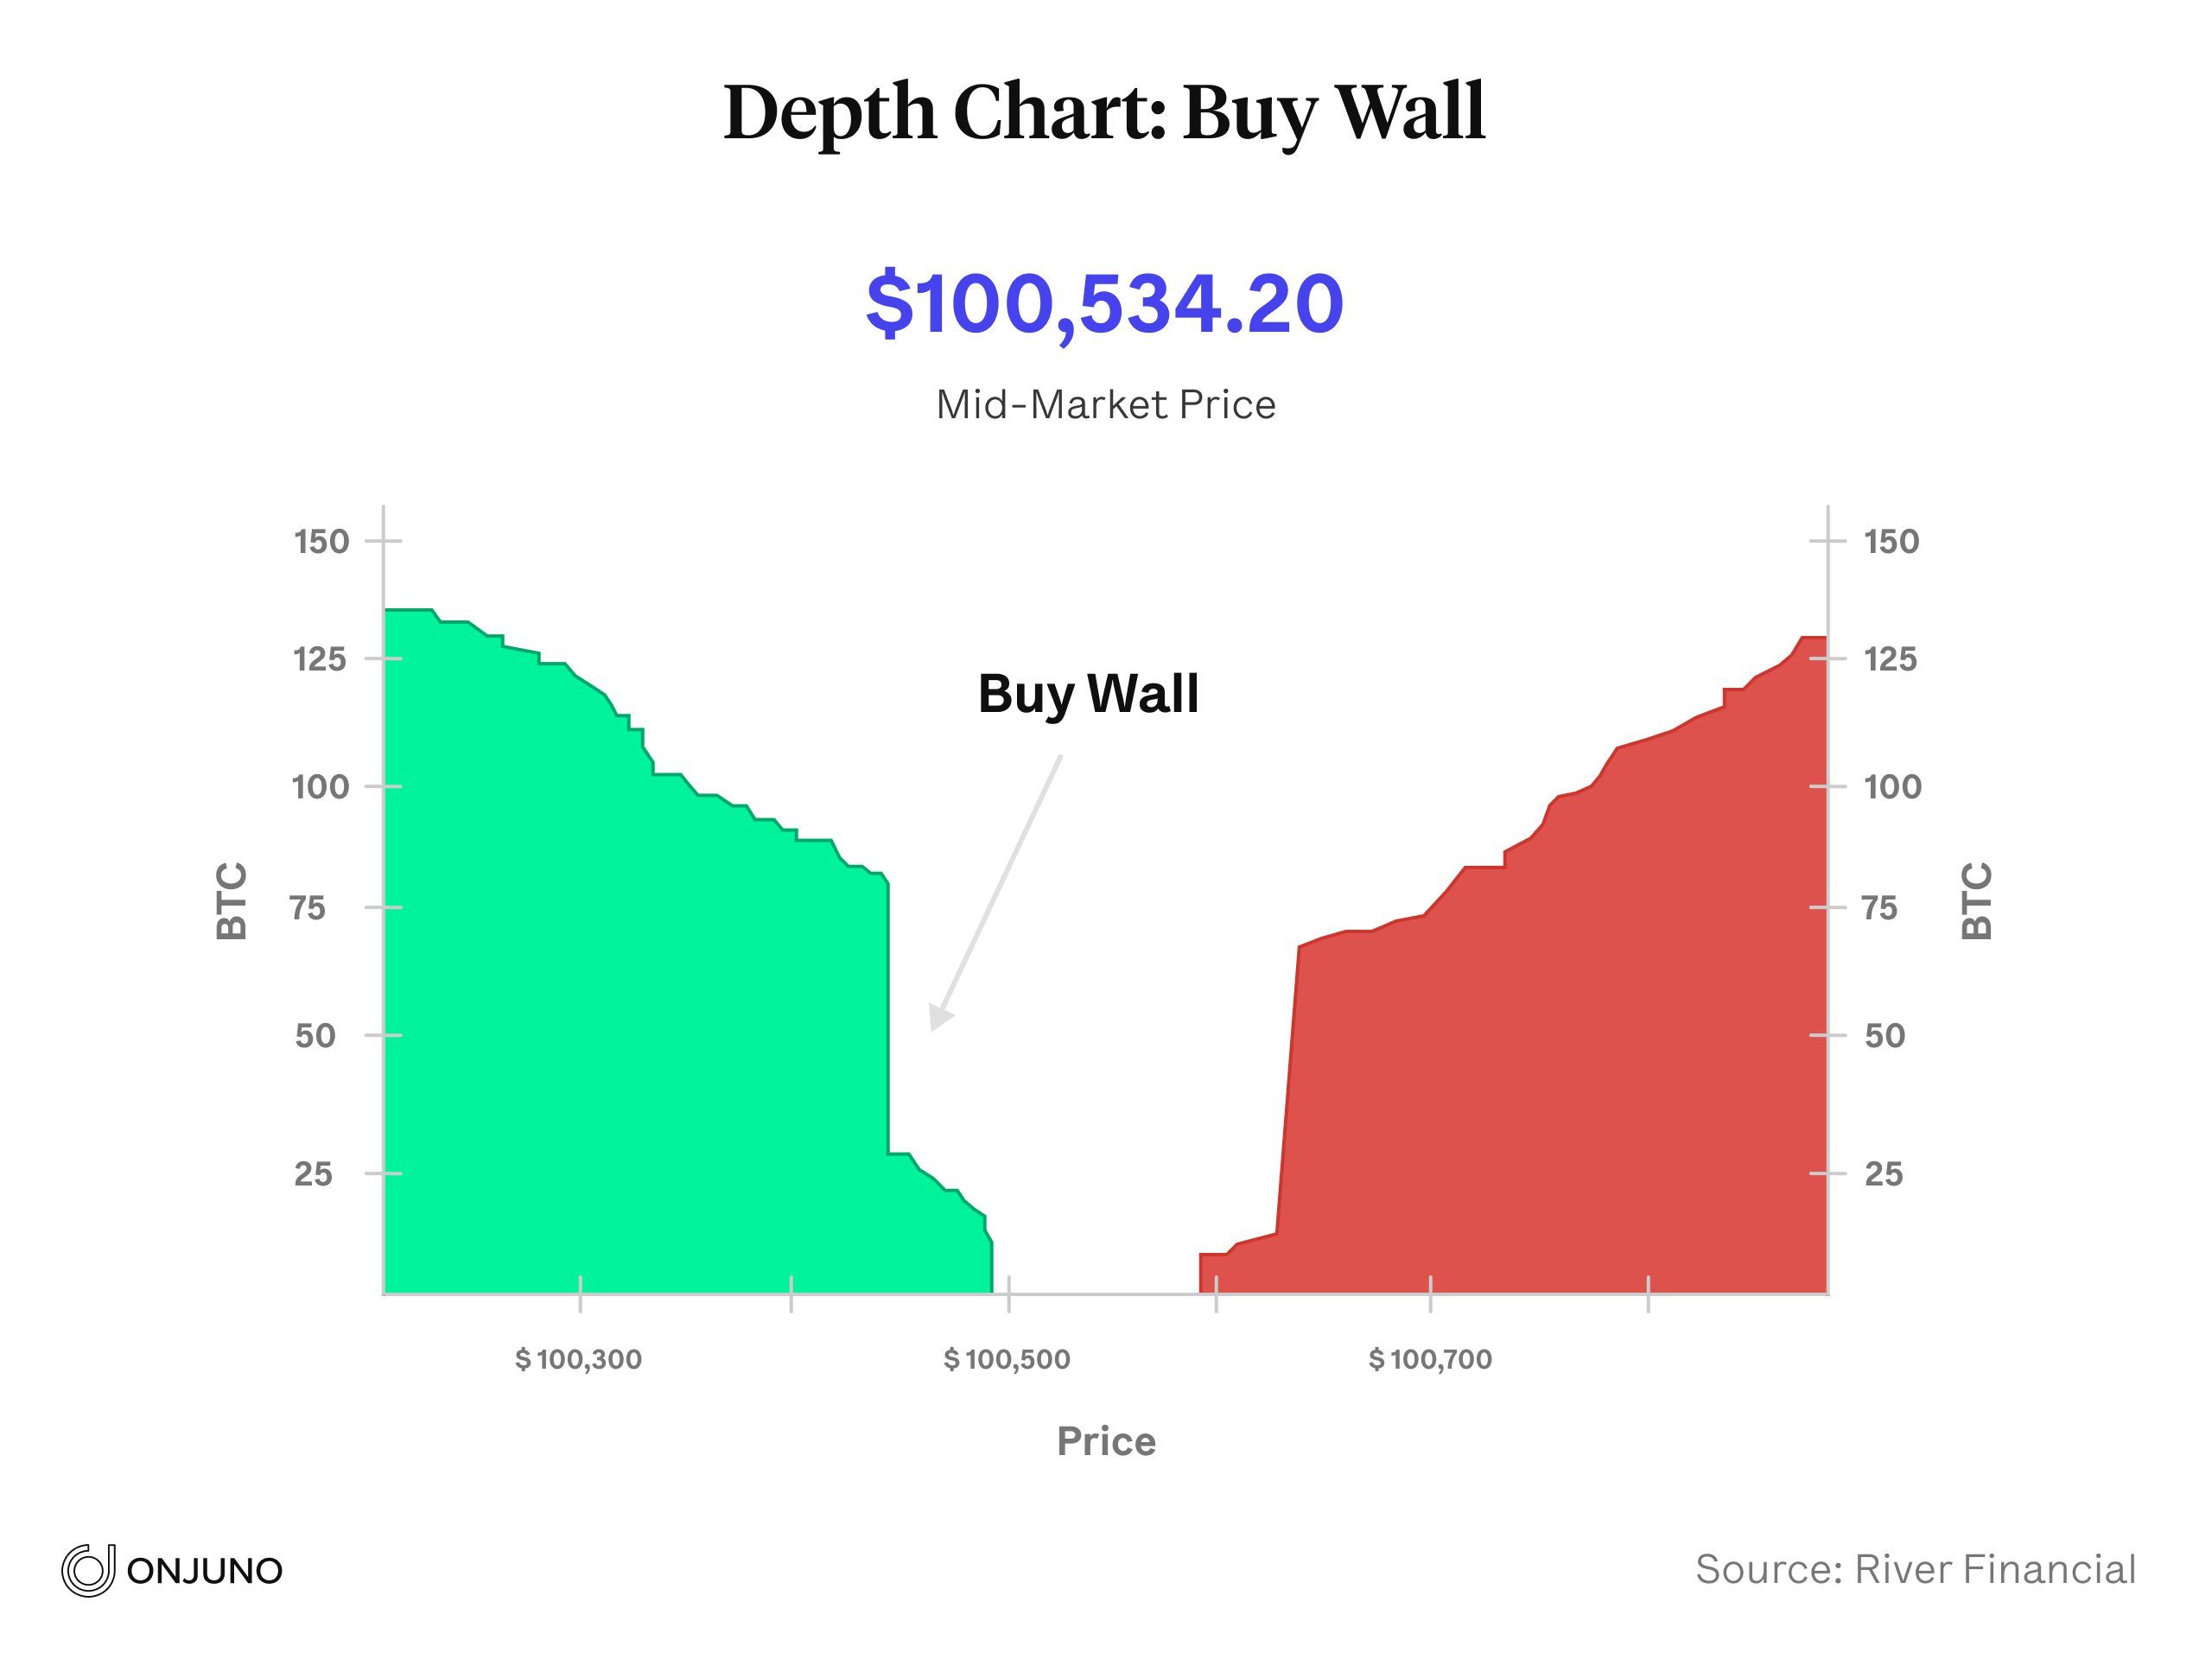The width and height of the screenshot is (2212, 1659).
Task: Click the $100,300 price axis label
Action: click(x=578, y=1359)
